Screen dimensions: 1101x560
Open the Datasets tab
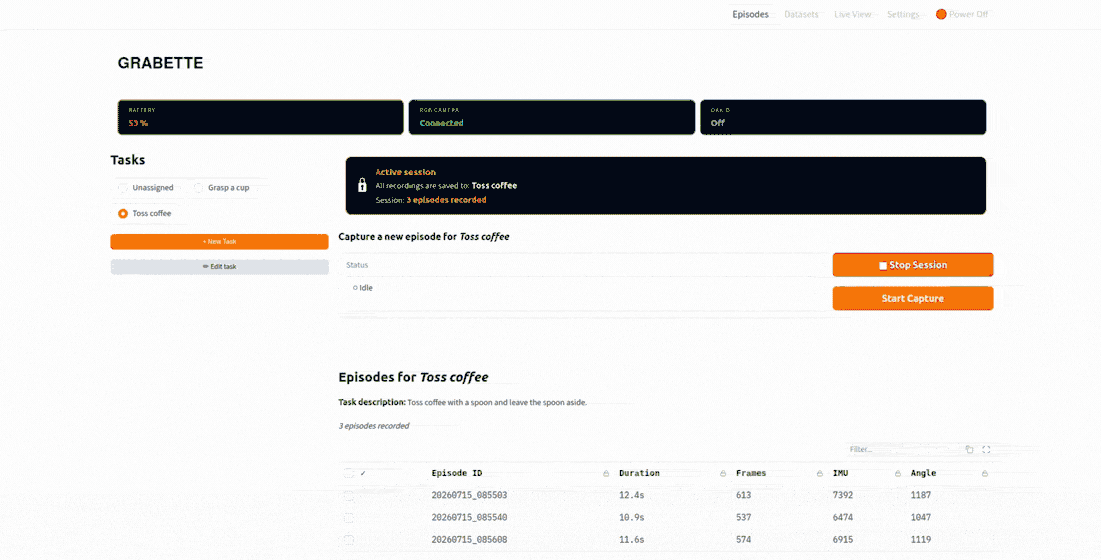pyautogui.click(x=801, y=14)
